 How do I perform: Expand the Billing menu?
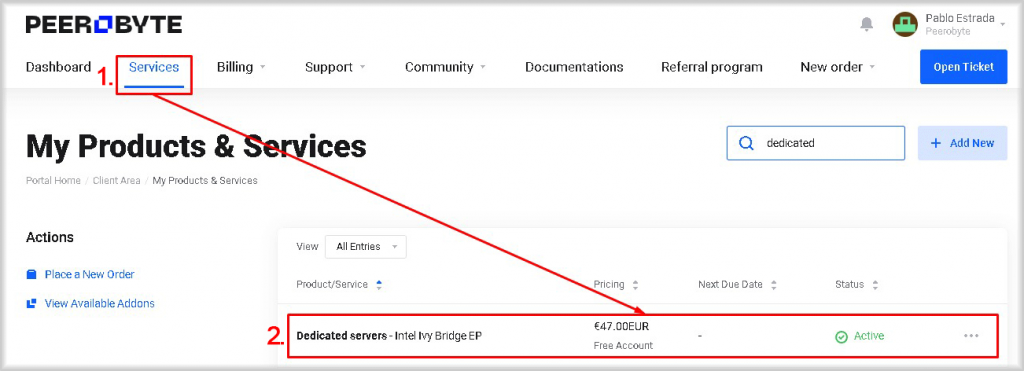(241, 67)
